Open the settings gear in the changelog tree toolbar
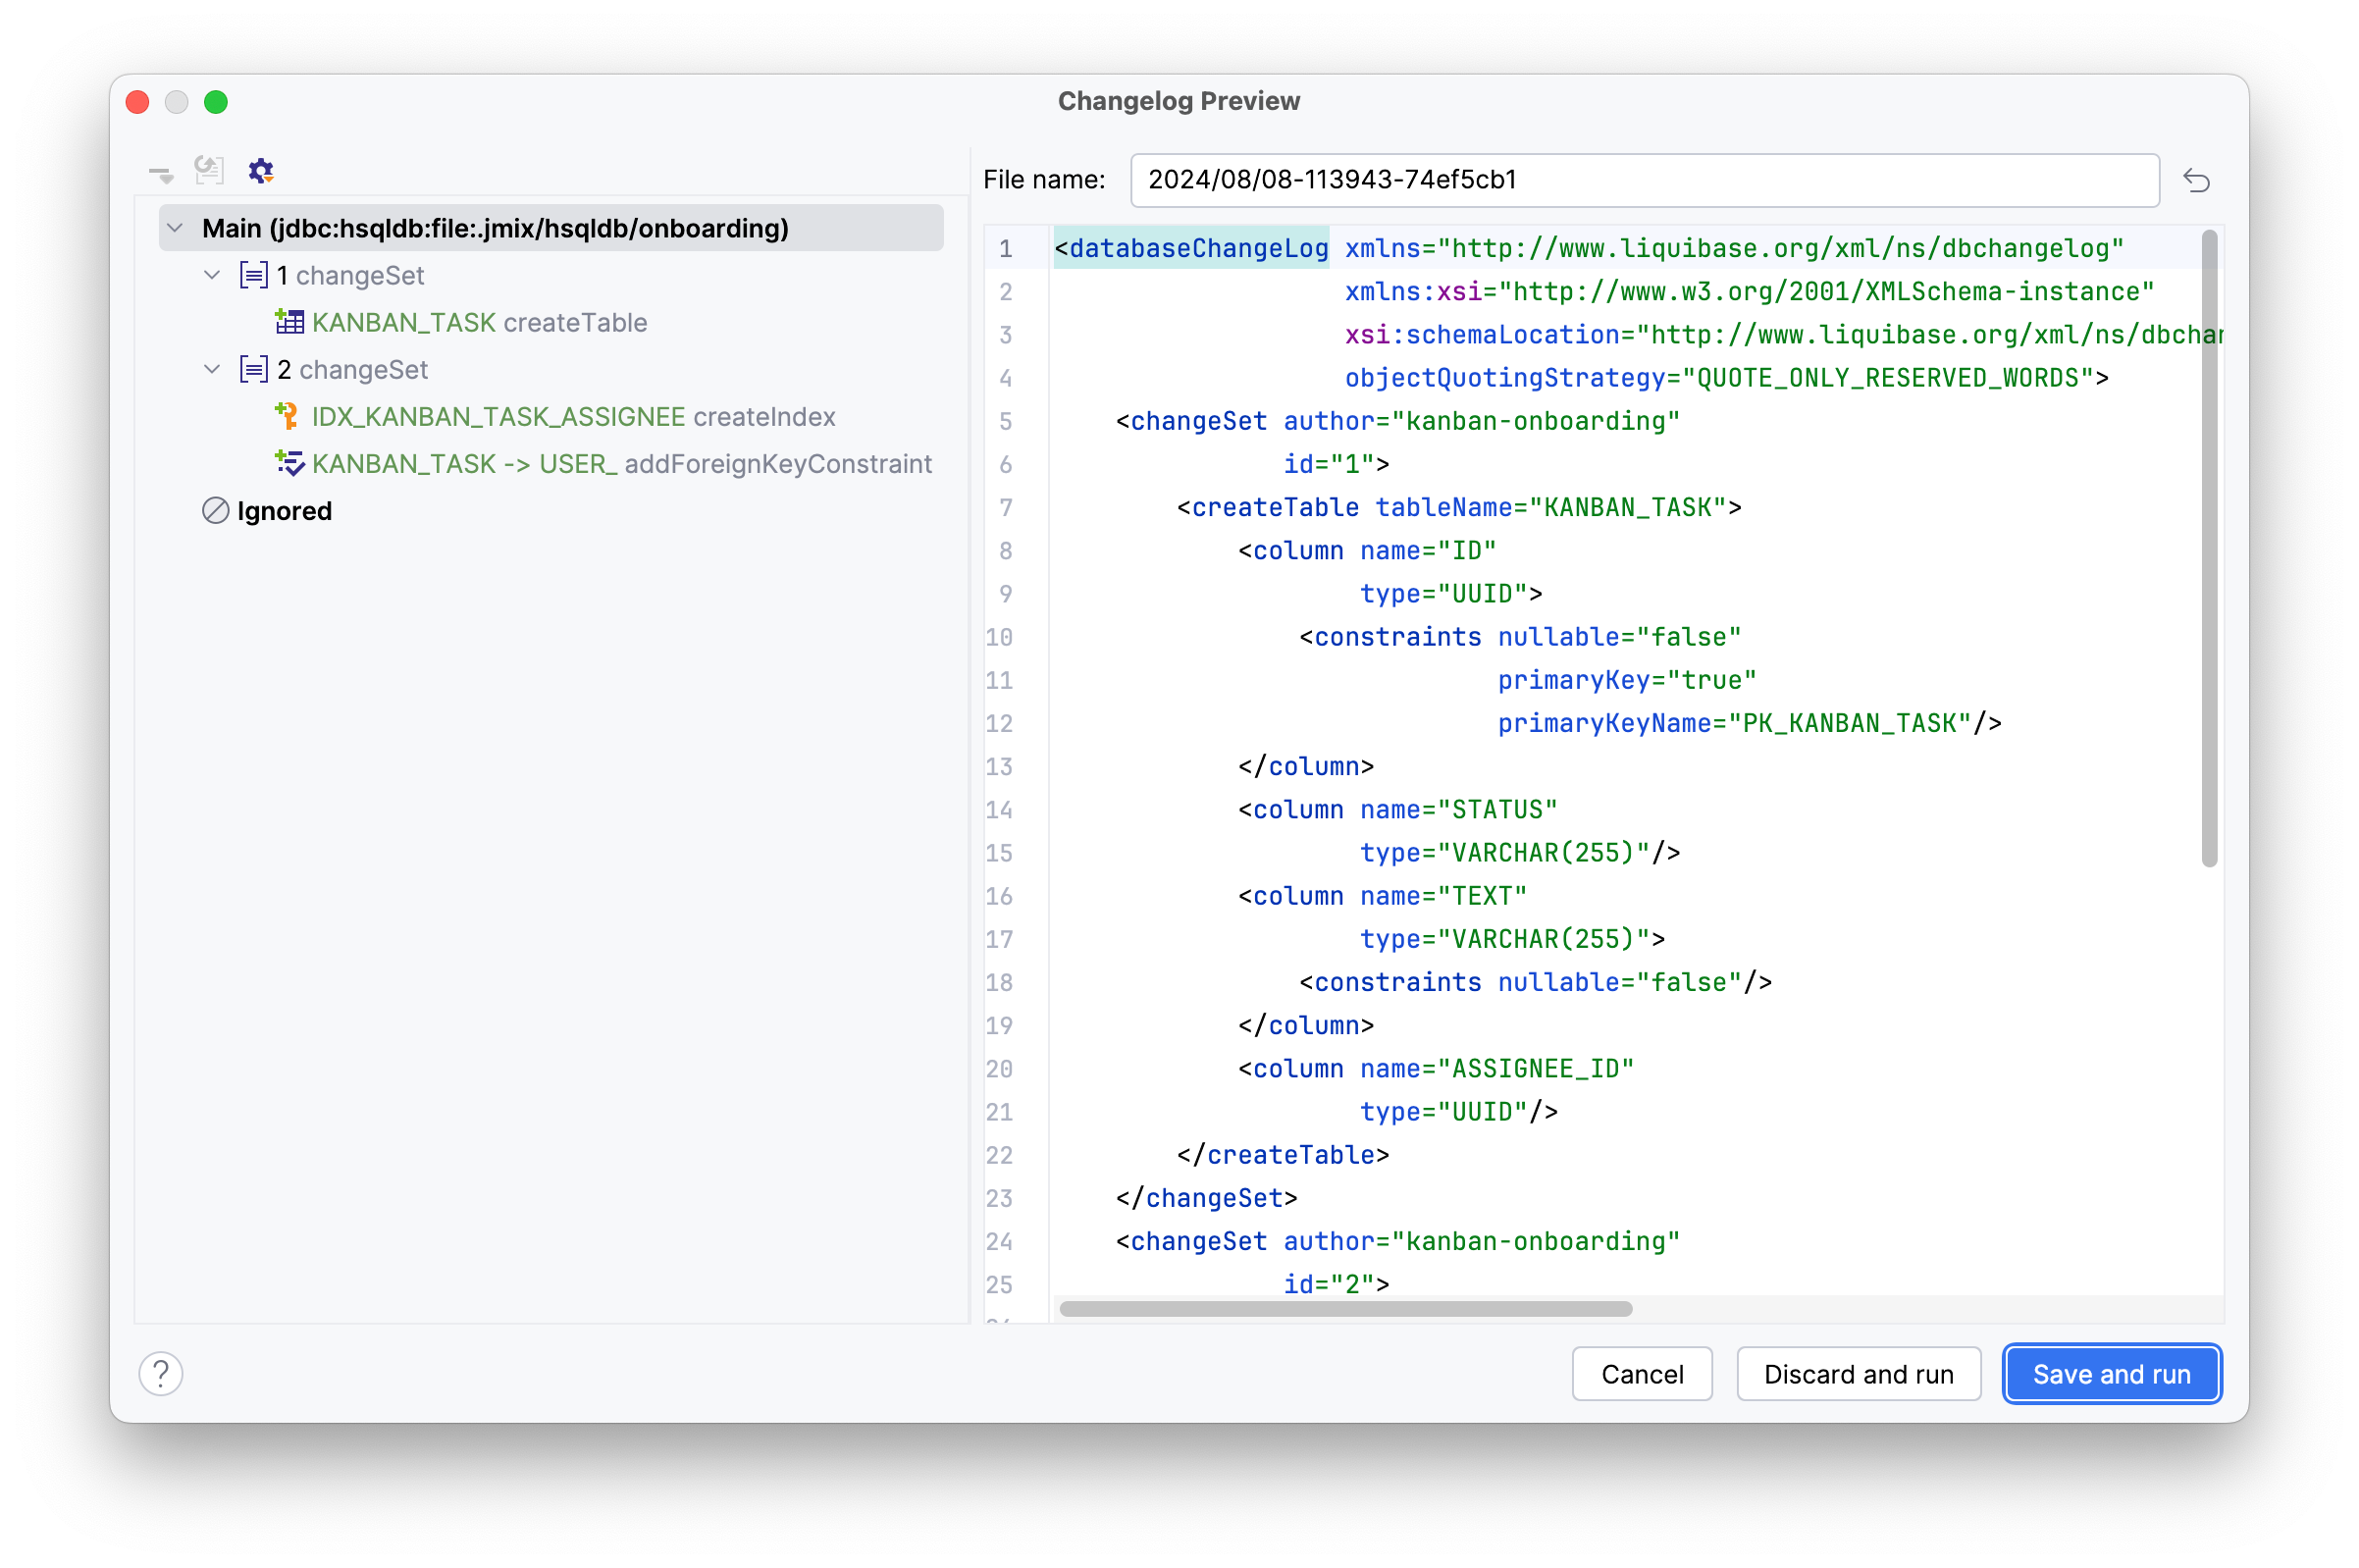The height and width of the screenshot is (1568, 2359). click(x=261, y=171)
